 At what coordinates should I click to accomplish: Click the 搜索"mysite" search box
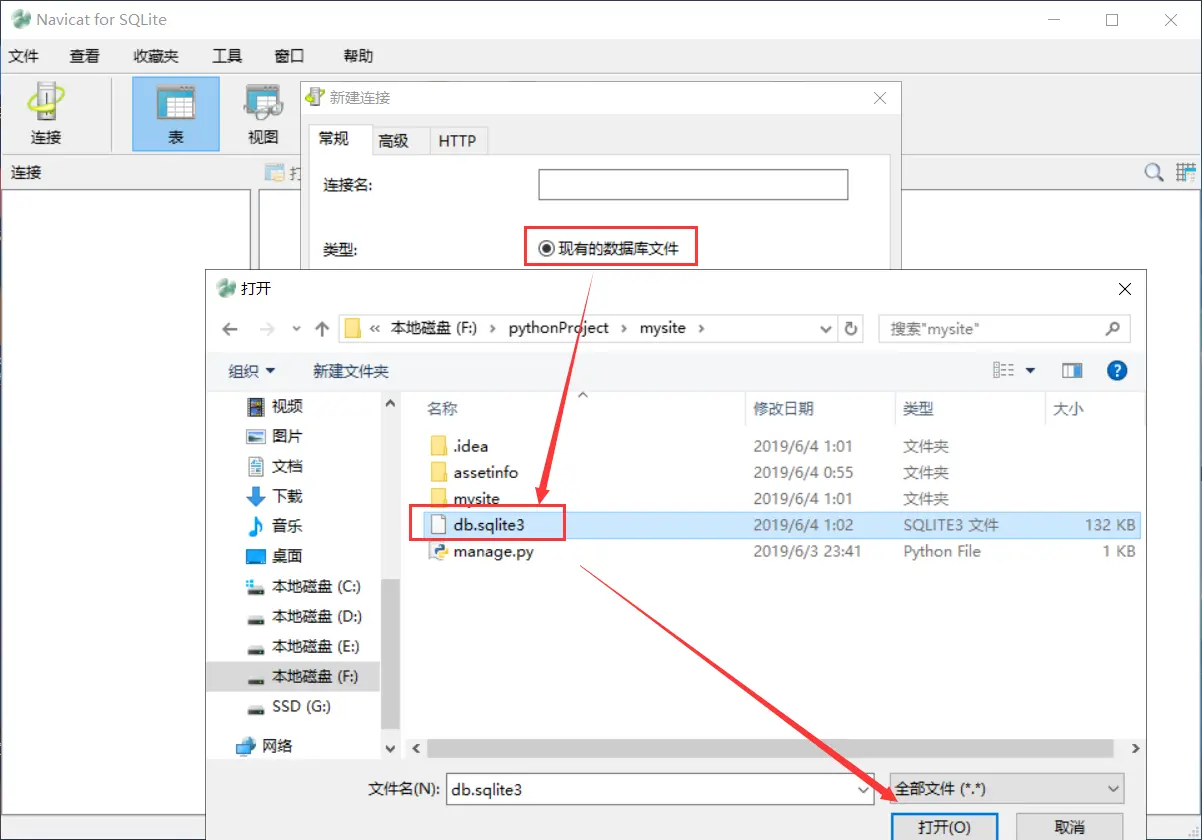tap(1004, 328)
